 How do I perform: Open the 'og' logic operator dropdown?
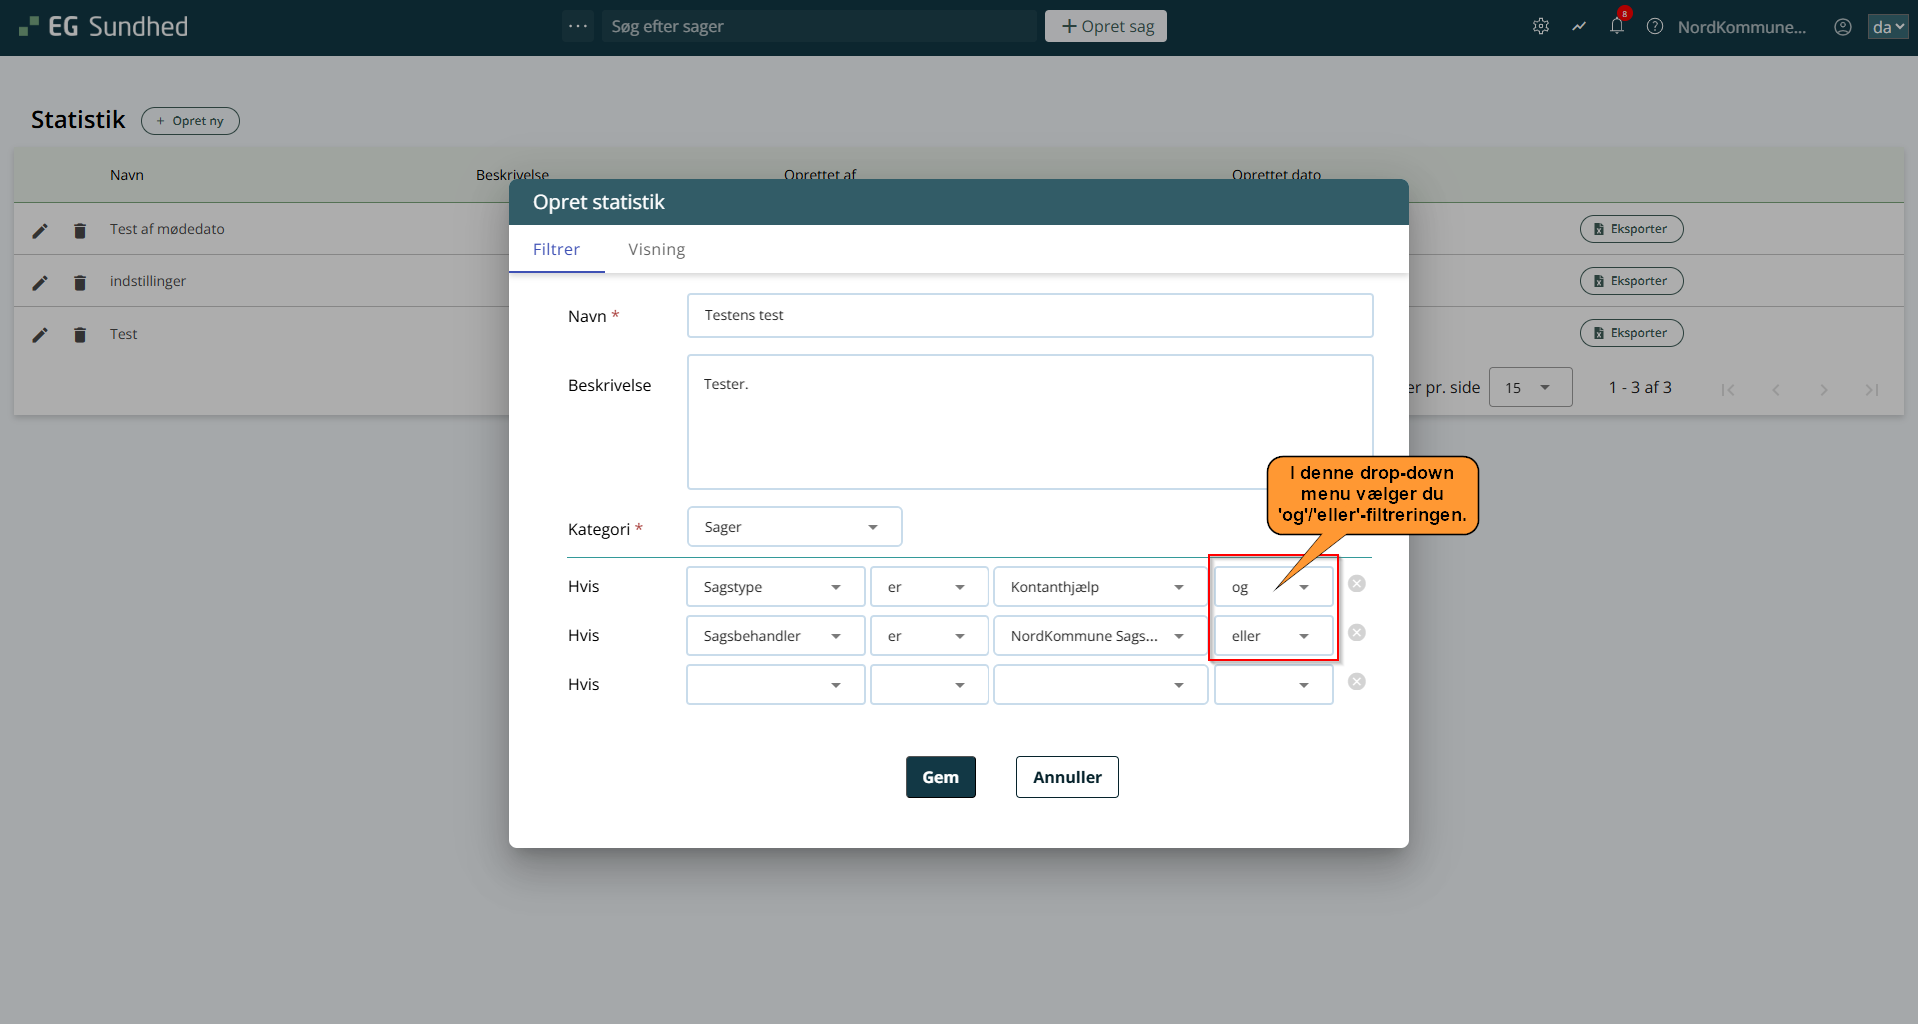(1272, 587)
